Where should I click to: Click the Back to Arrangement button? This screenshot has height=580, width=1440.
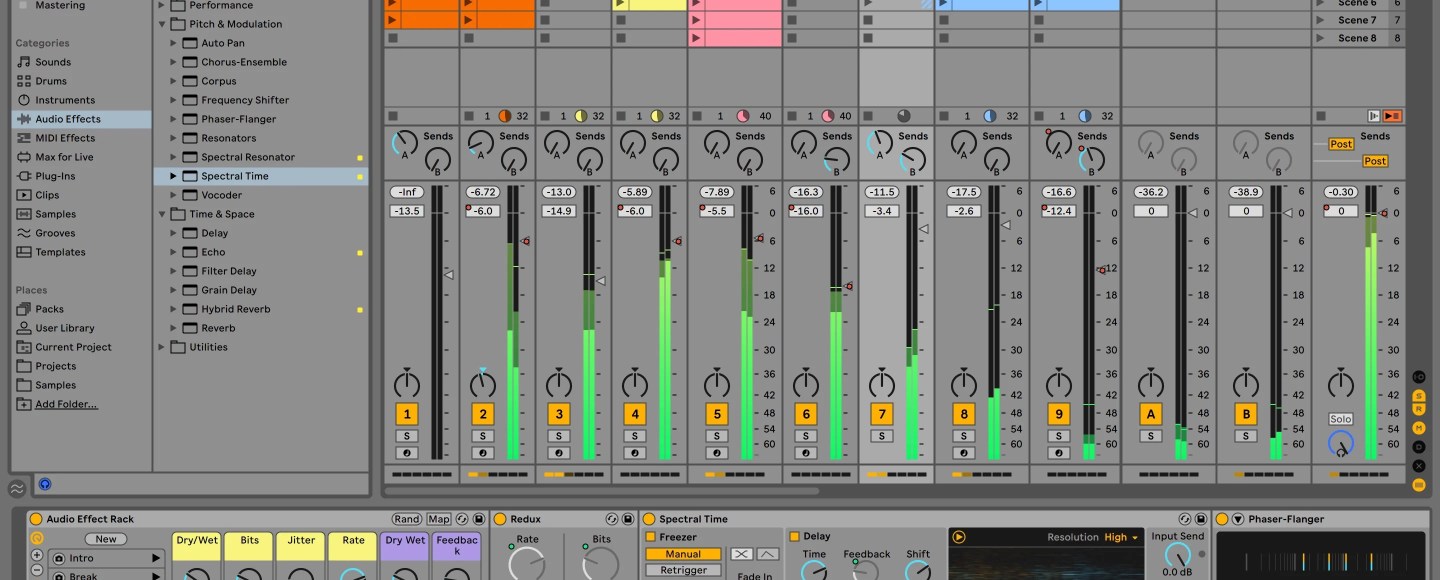click(1392, 116)
